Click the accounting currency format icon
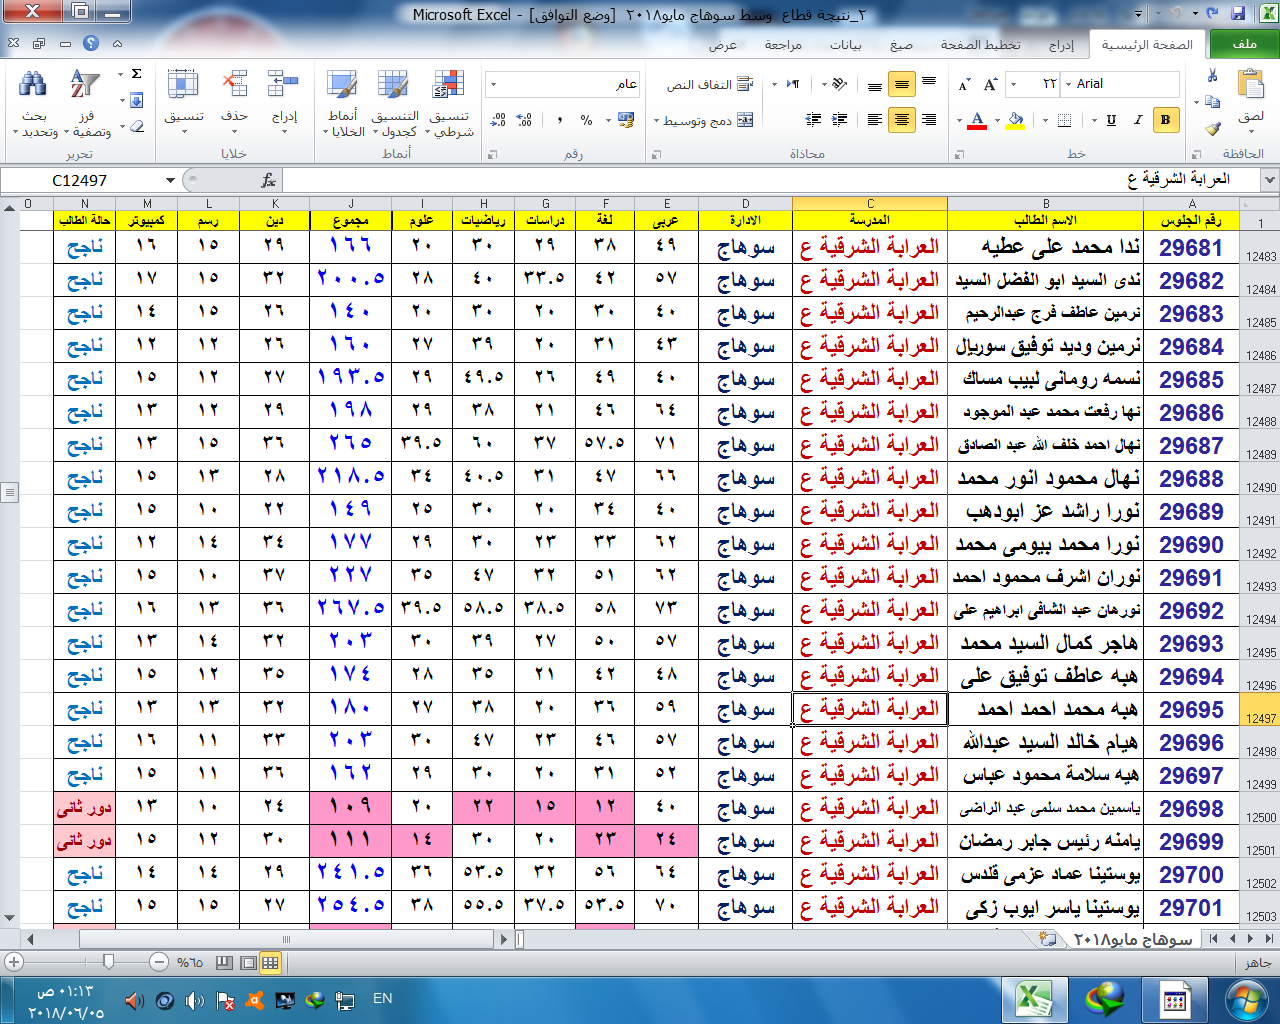The width and height of the screenshot is (1280, 1024). click(626, 120)
